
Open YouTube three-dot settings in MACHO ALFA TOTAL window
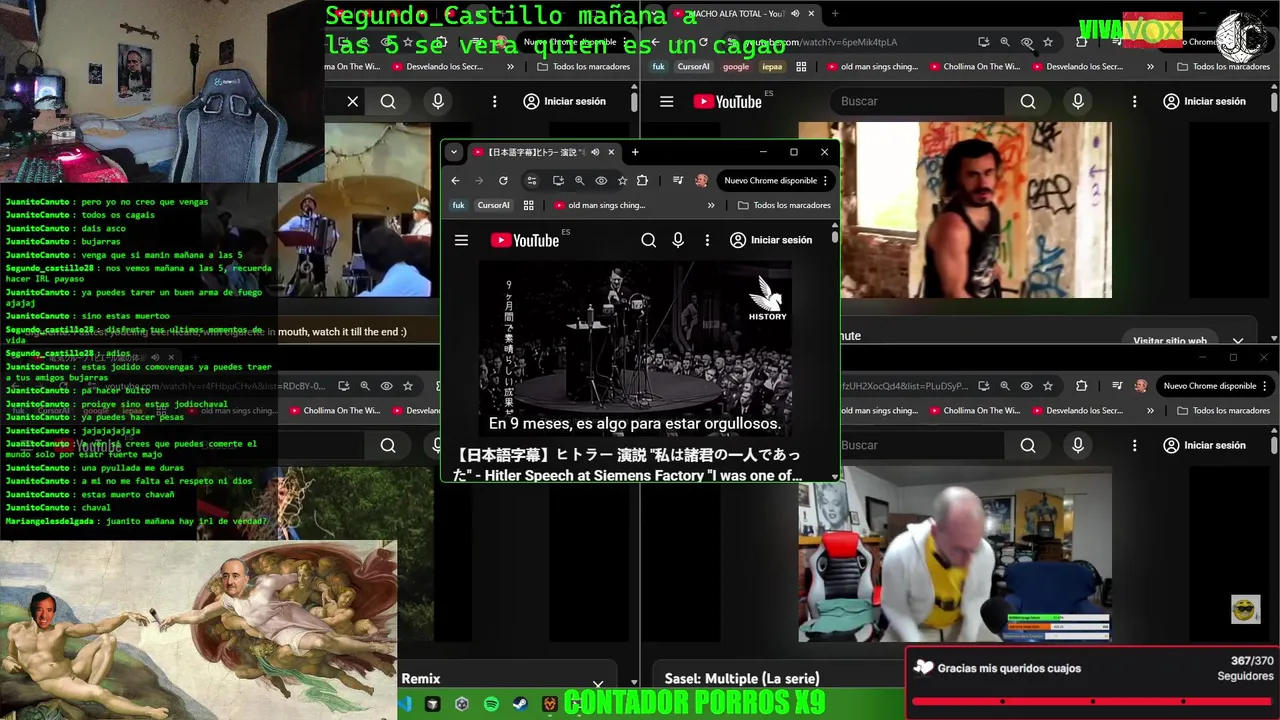pyautogui.click(x=1134, y=101)
